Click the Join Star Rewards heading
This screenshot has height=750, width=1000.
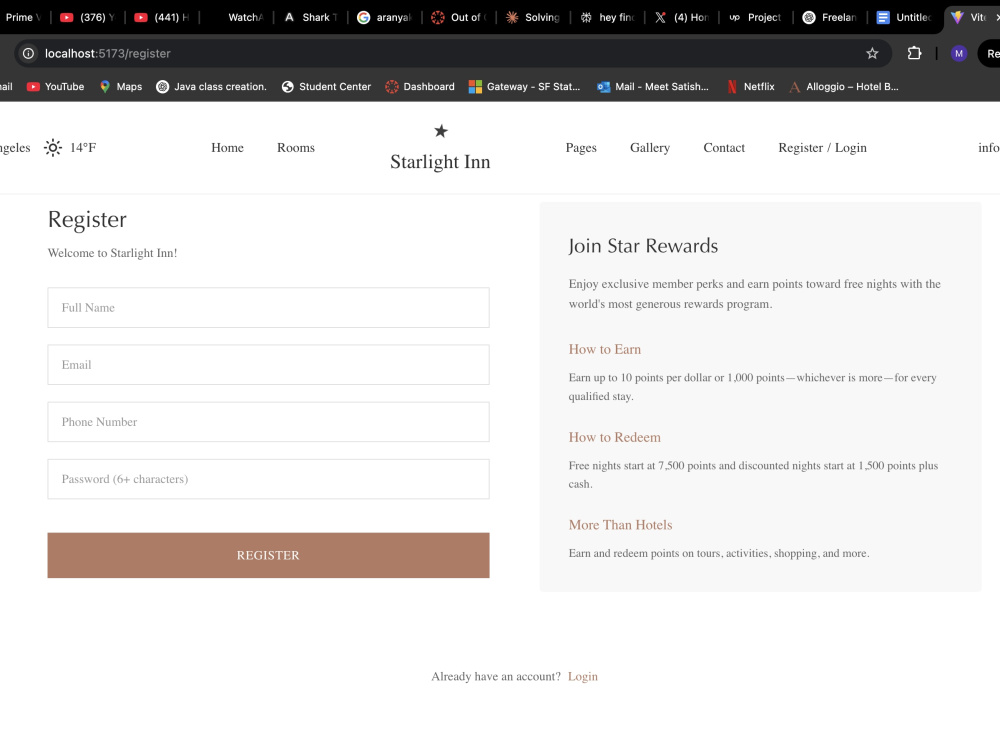click(x=643, y=246)
